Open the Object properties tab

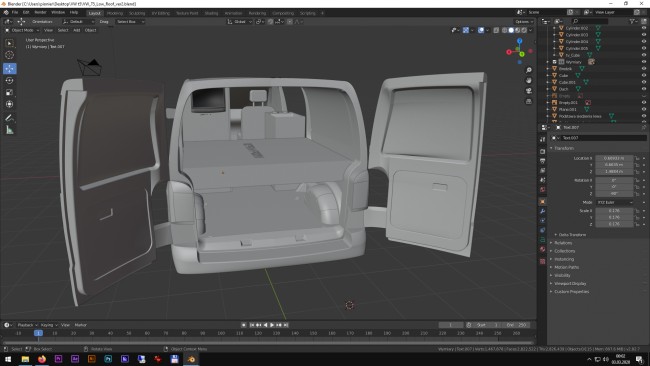tap(543, 201)
